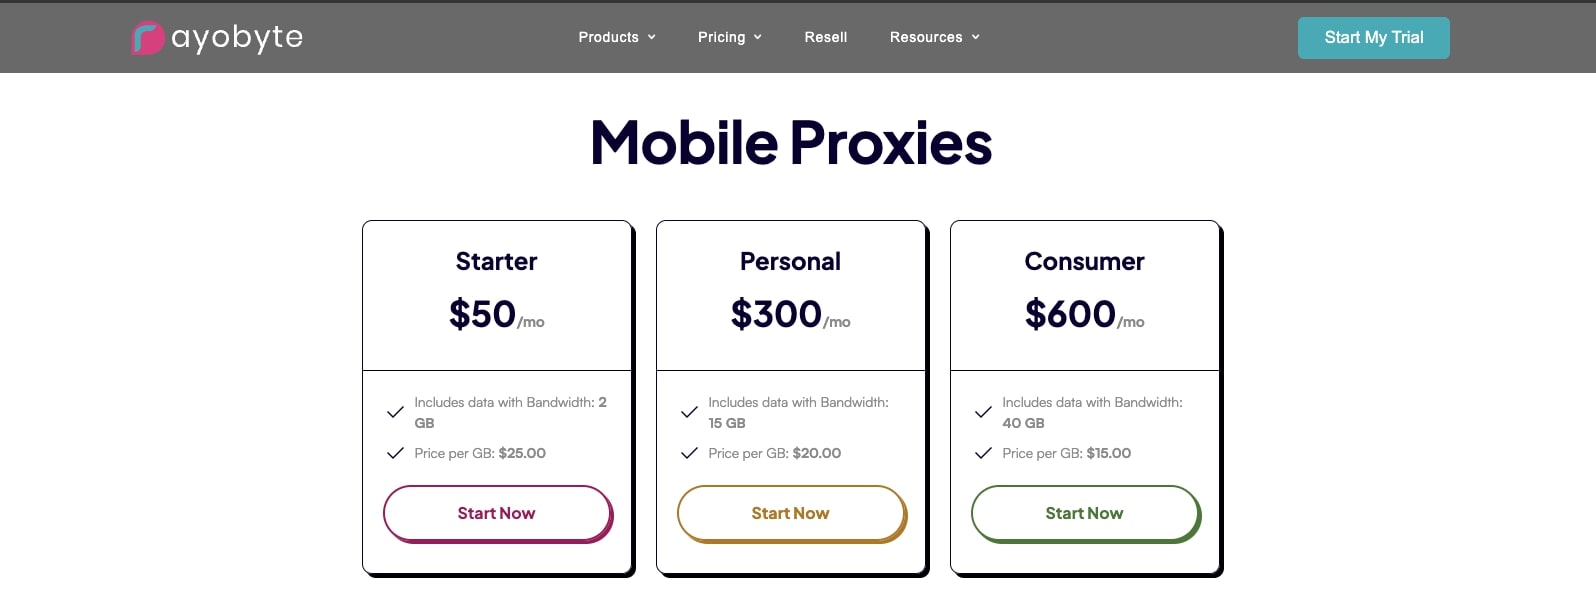
Task: Click the Consumer plan title
Action: [x=1084, y=261]
